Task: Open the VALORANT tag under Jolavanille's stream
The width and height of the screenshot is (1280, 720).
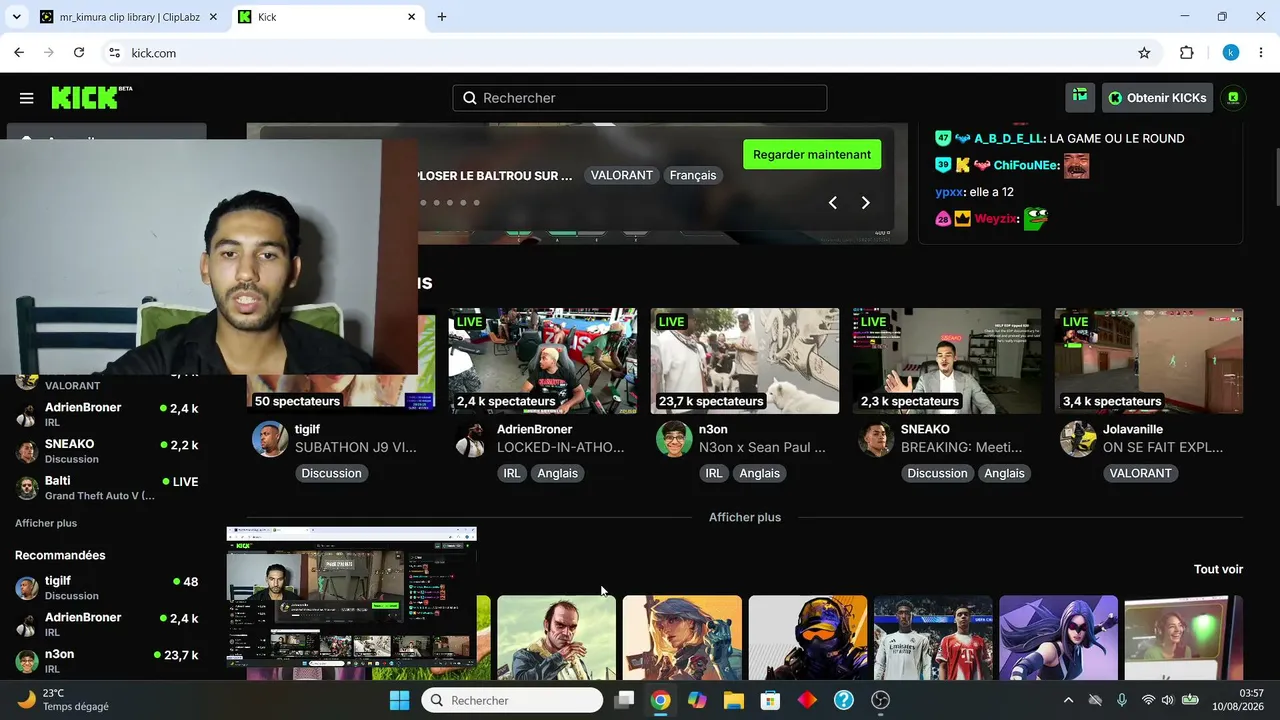Action: tap(1140, 473)
